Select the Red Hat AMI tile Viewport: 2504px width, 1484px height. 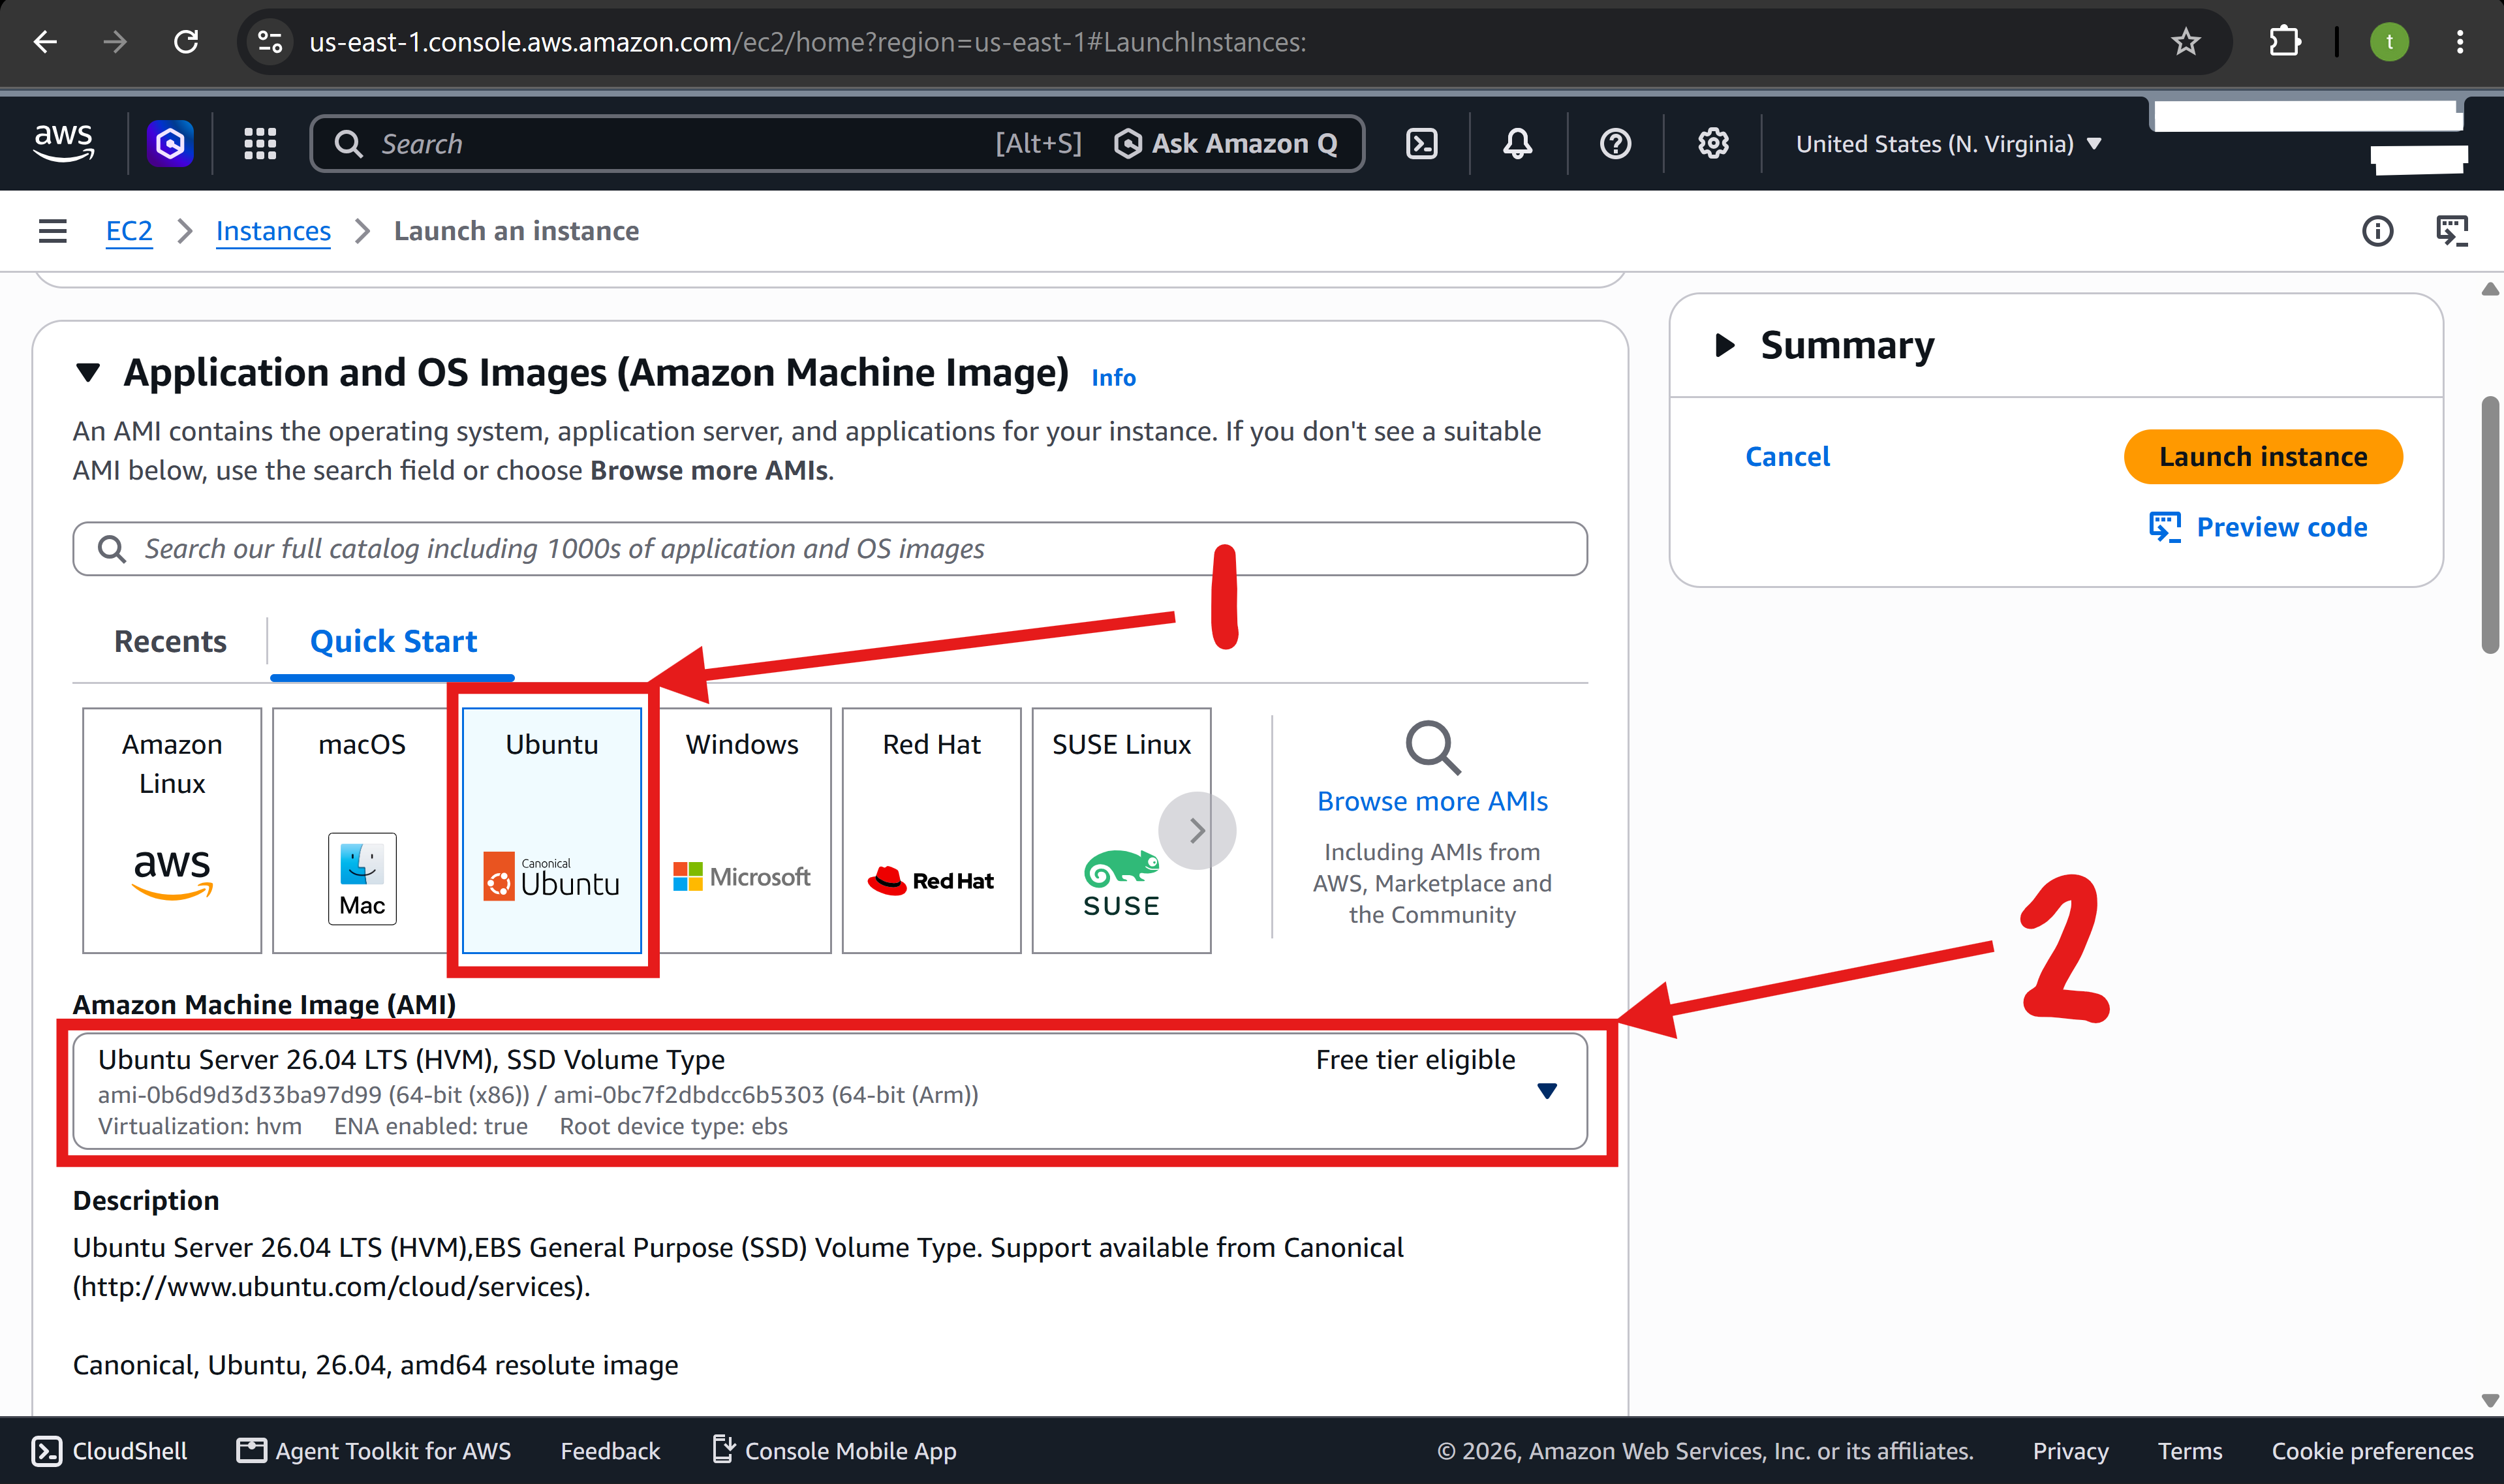tap(932, 830)
